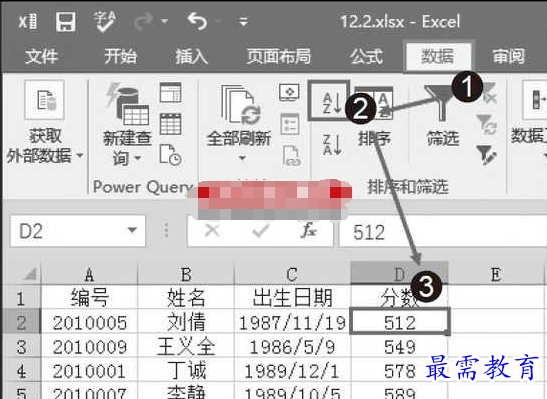The width and height of the screenshot is (547, 399).
Task: Click the 新建查询 icon
Action: pyautogui.click(x=127, y=104)
